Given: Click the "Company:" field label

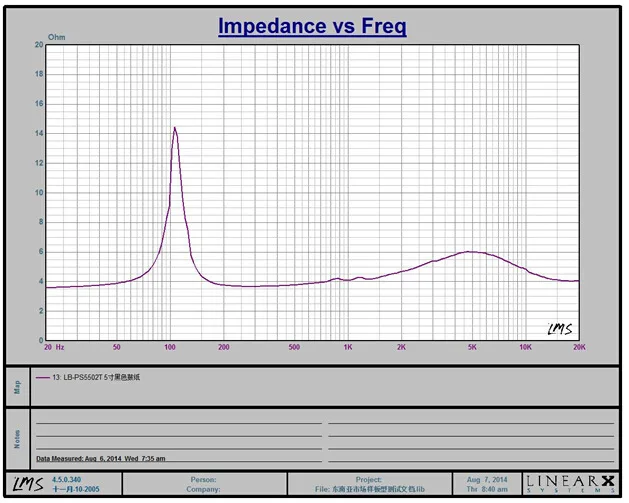Looking at the screenshot, I should (x=203, y=489).
